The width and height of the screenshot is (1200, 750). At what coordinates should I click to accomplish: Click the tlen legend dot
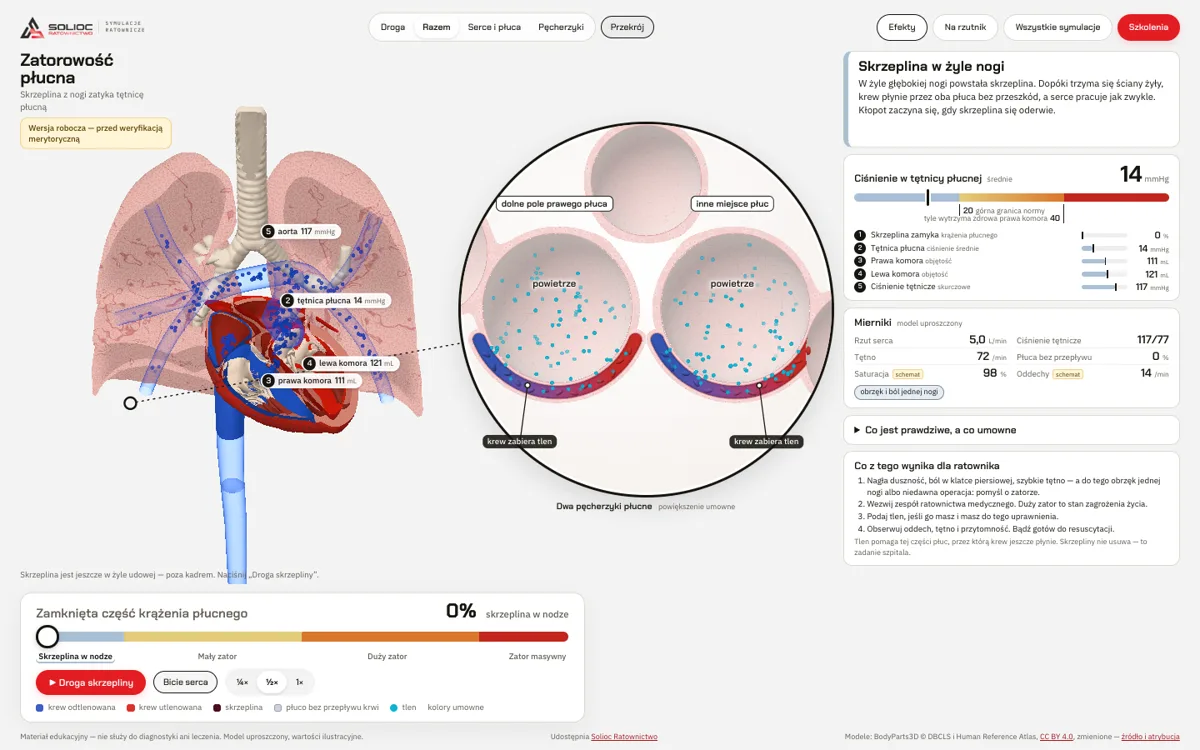tap(394, 707)
